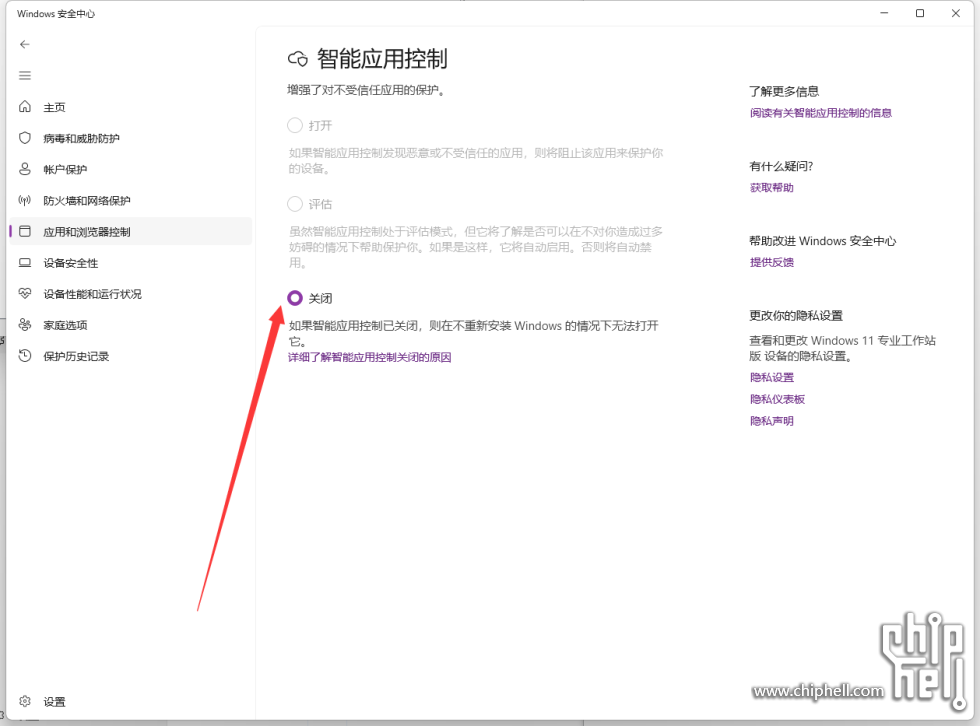Click the 提供反馈 link

click(x=771, y=262)
